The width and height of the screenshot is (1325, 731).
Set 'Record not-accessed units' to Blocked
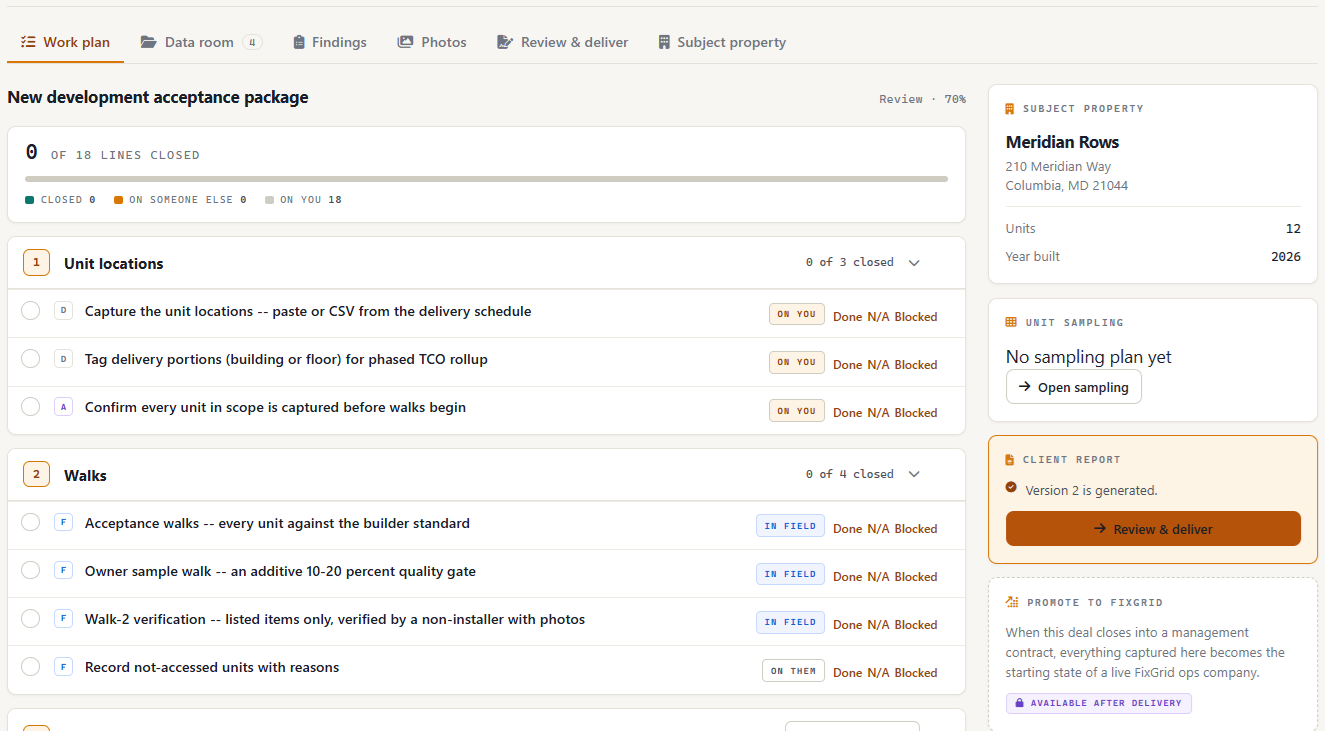click(x=916, y=673)
